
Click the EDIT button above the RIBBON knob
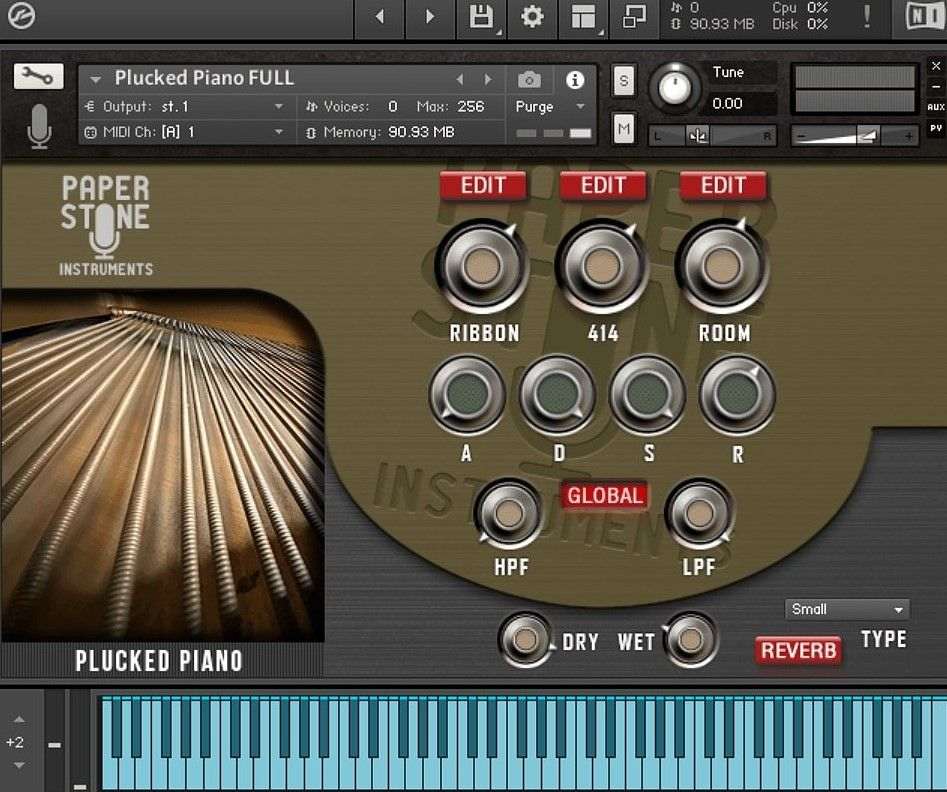(483, 185)
